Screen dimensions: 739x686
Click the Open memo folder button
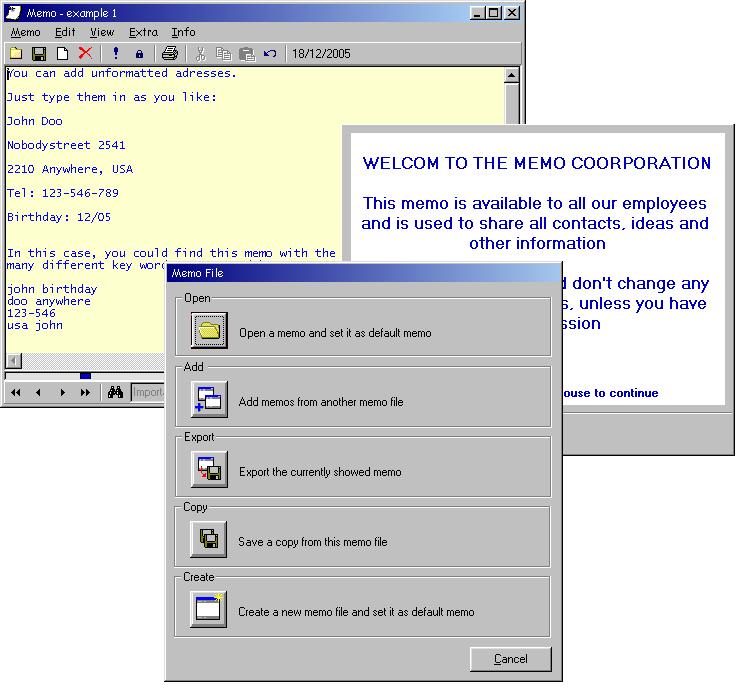(209, 330)
